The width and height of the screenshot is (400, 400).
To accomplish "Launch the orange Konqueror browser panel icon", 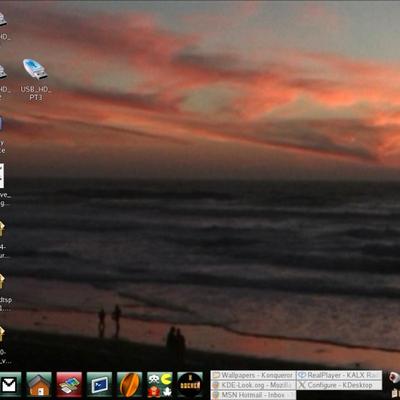I will coord(130,385).
